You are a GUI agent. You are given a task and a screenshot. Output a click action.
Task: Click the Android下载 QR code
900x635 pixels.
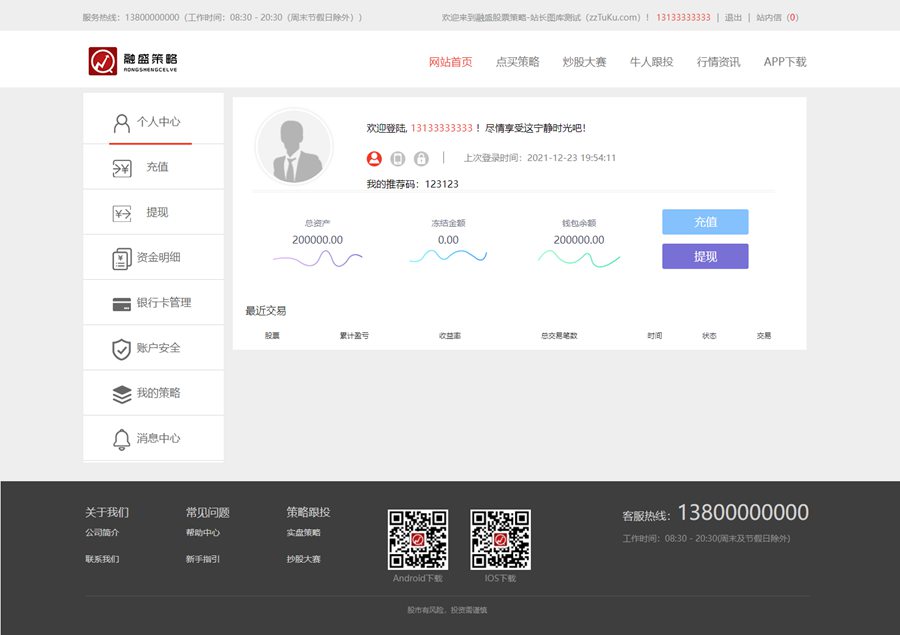(x=417, y=539)
